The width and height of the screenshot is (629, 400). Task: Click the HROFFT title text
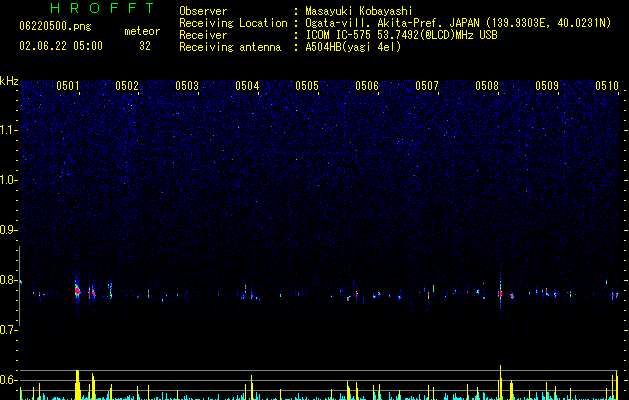[103, 8]
